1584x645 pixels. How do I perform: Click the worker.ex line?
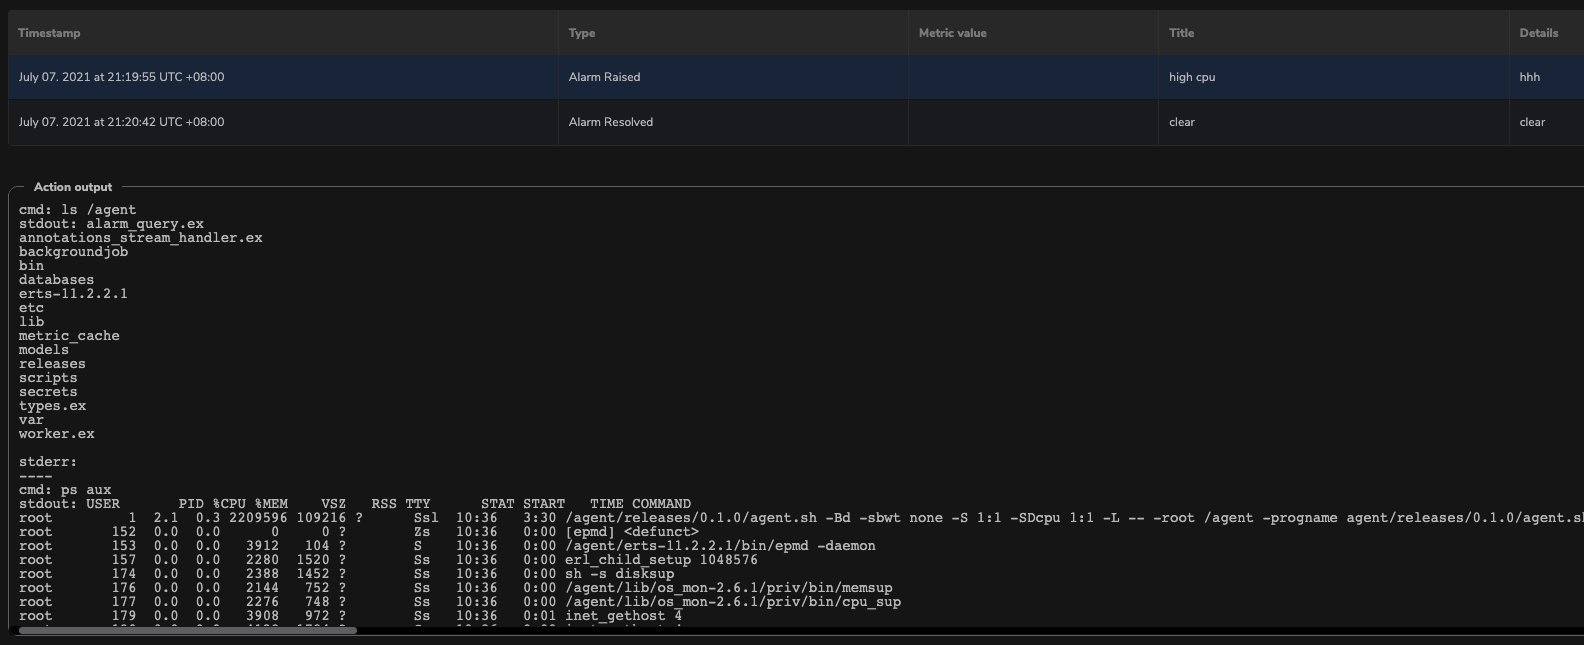[56, 434]
